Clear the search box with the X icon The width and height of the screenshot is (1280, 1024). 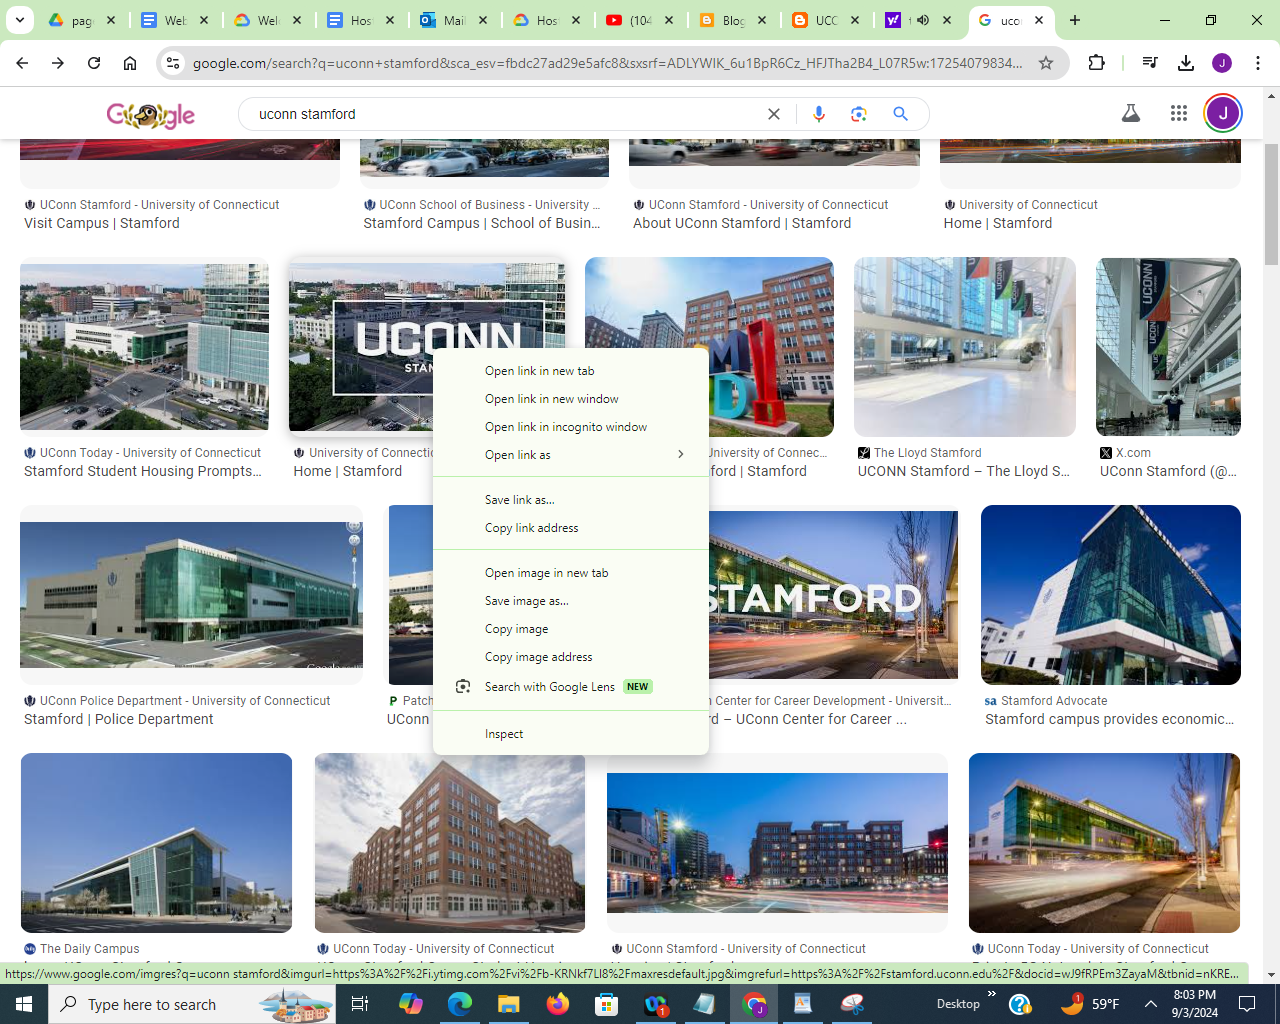[774, 114]
